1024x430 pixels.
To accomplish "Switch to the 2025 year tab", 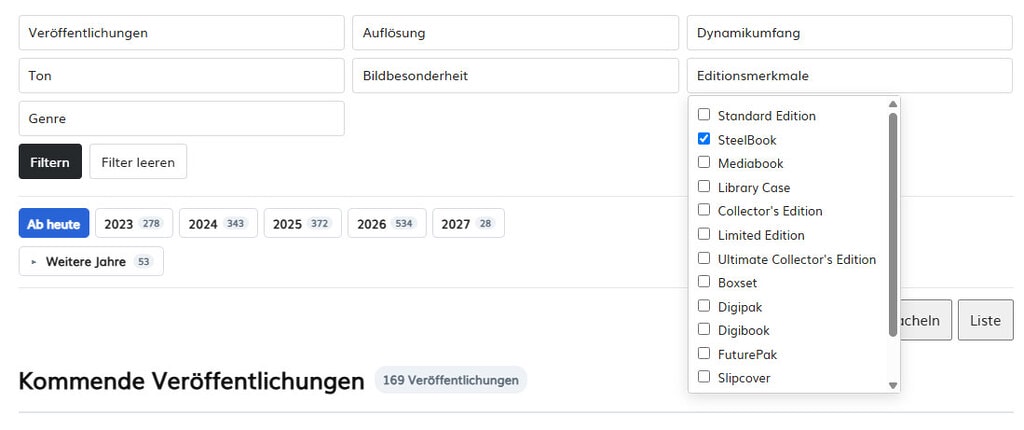I will point(302,223).
